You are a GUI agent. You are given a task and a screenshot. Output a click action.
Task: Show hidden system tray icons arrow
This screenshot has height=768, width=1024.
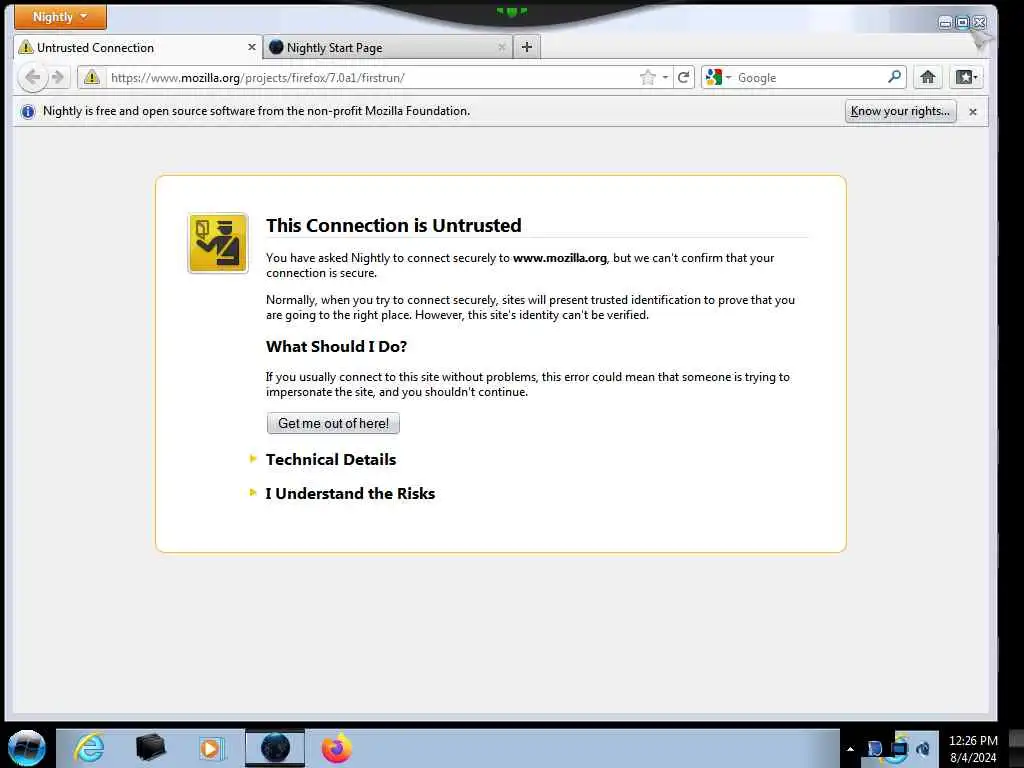tap(850, 749)
